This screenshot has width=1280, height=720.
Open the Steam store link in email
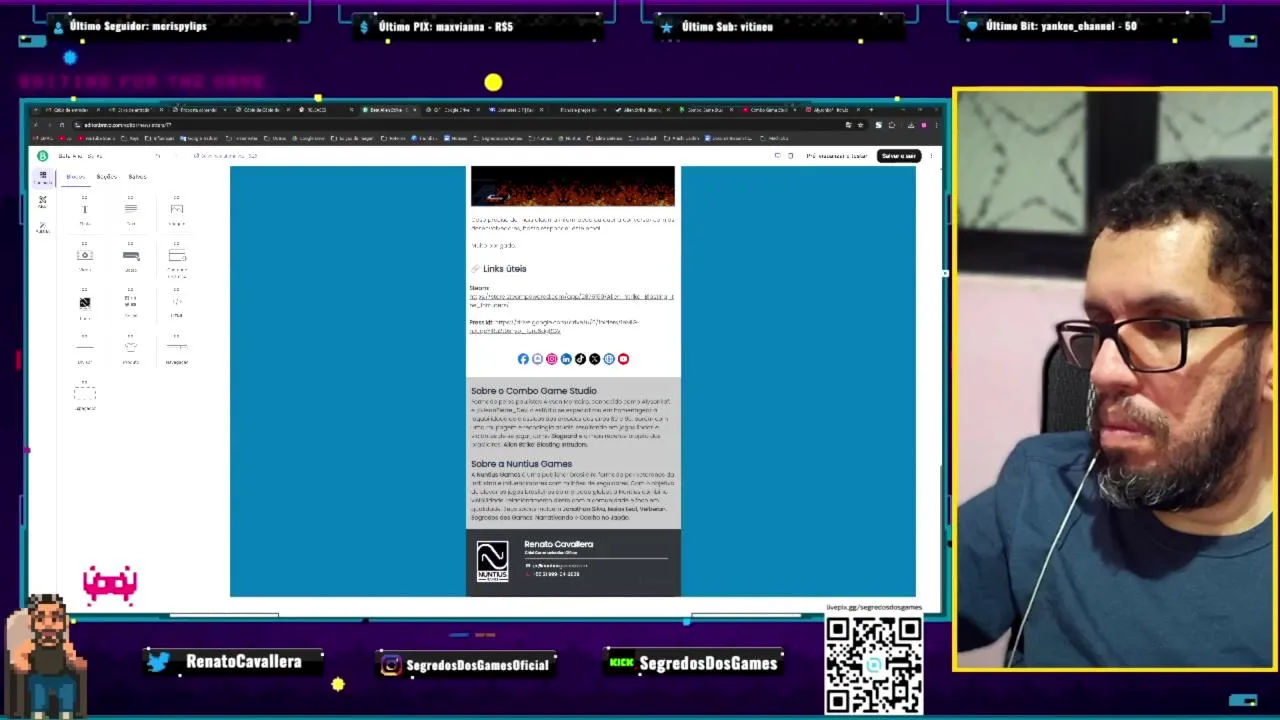coord(571,300)
